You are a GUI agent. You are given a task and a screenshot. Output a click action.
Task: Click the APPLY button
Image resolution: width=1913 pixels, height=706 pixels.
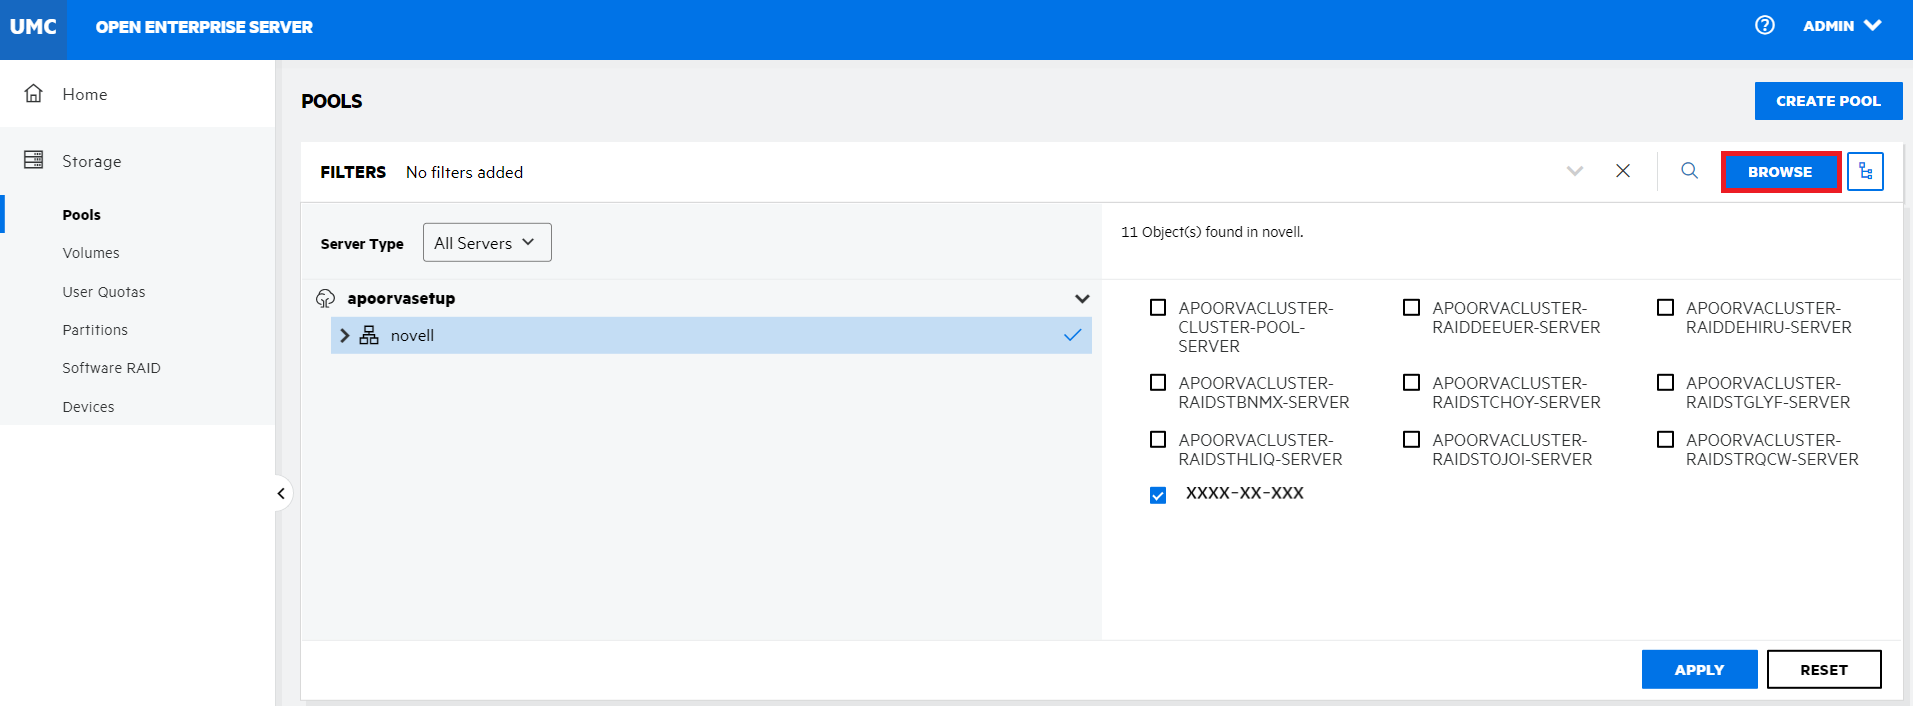(x=1698, y=670)
